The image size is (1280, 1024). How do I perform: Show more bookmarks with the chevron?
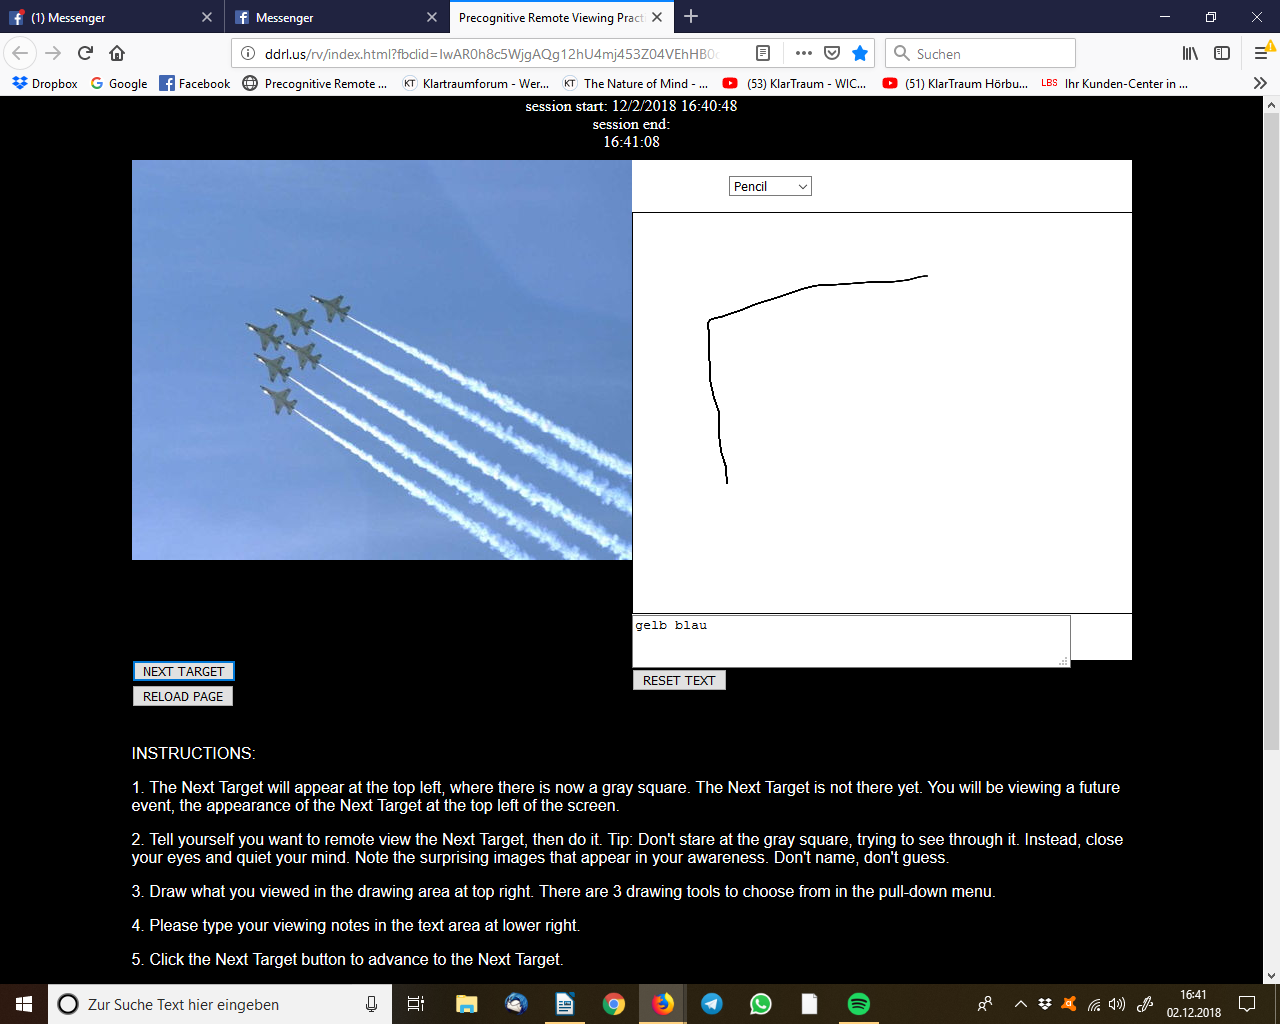(1260, 83)
